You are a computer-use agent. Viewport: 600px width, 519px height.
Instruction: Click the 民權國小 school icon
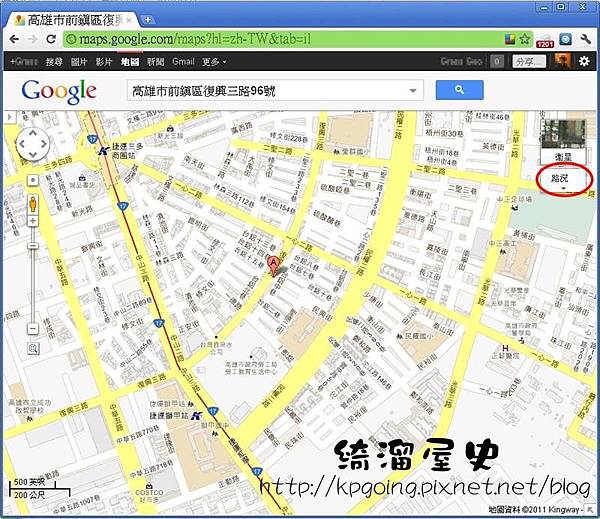coord(400,336)
